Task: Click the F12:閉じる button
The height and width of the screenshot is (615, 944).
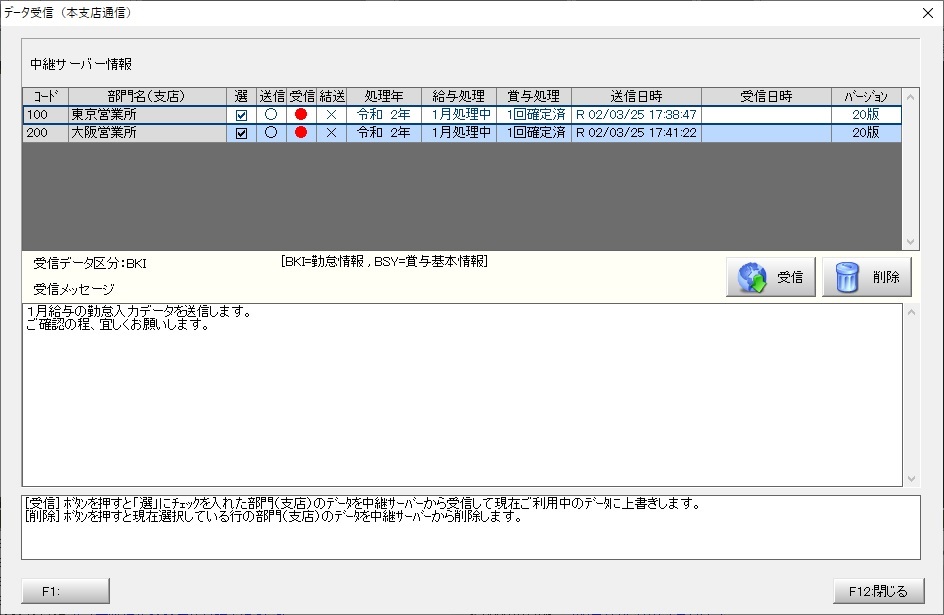Action: (878, 591)
